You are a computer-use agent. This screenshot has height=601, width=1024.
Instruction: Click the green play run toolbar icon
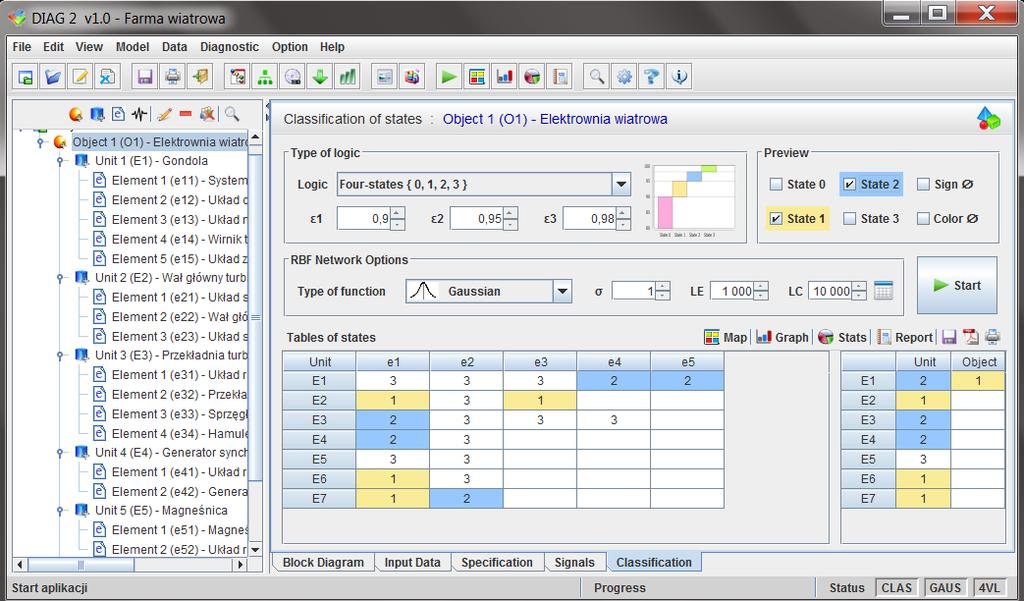pyautogui.click(x=449, y=76)
